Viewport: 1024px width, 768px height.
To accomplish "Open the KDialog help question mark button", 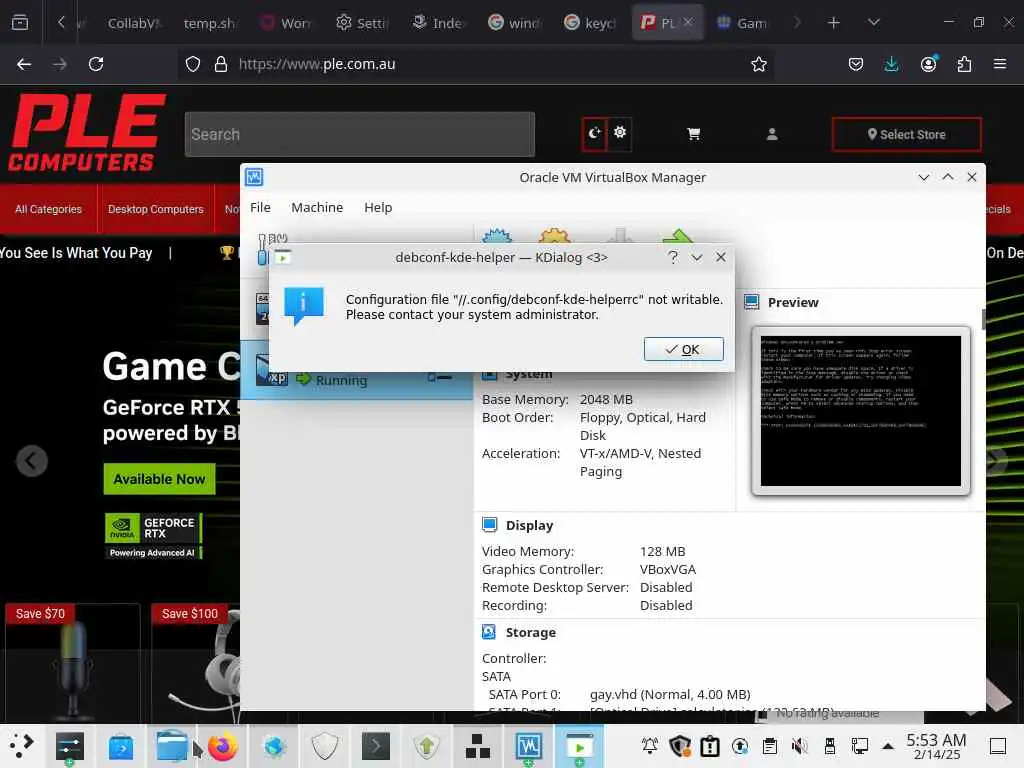I will pyautogui.click(x=673, y=257).
